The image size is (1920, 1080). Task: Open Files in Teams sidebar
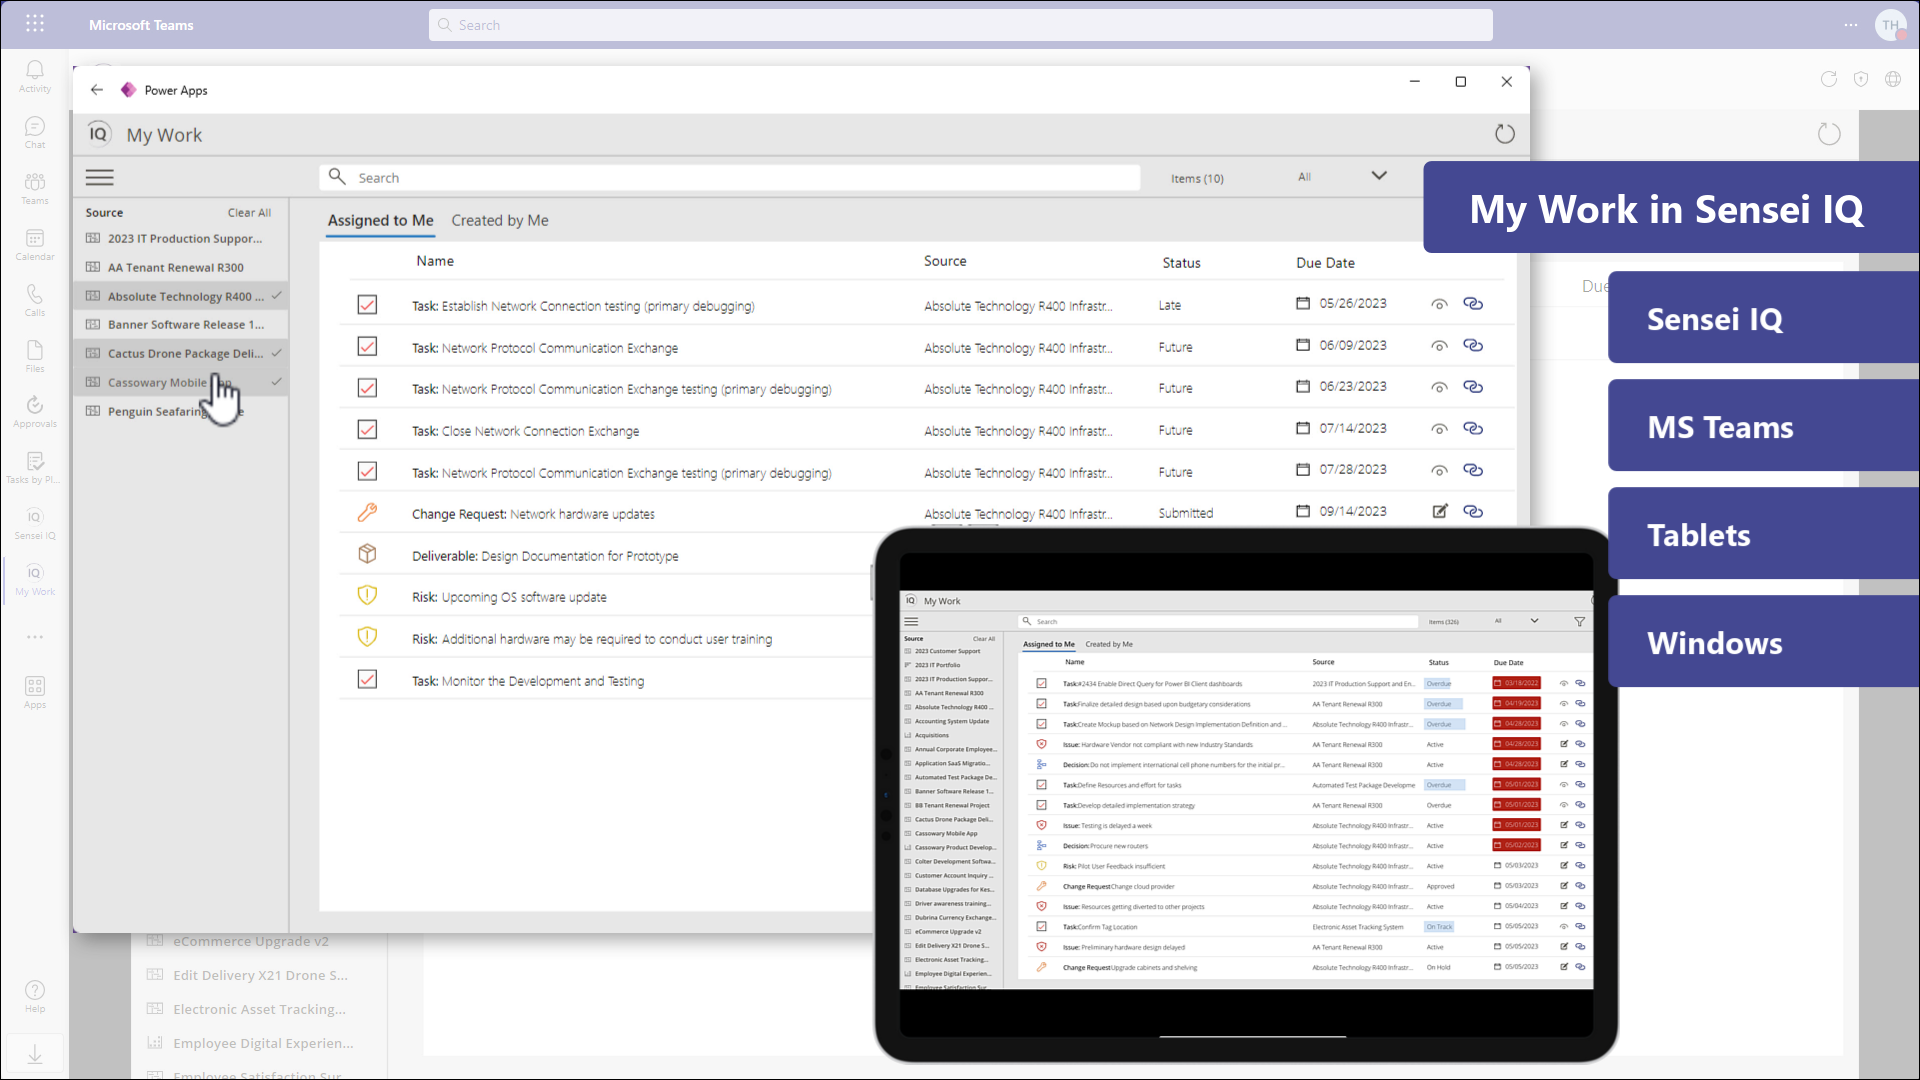(35, 356)
